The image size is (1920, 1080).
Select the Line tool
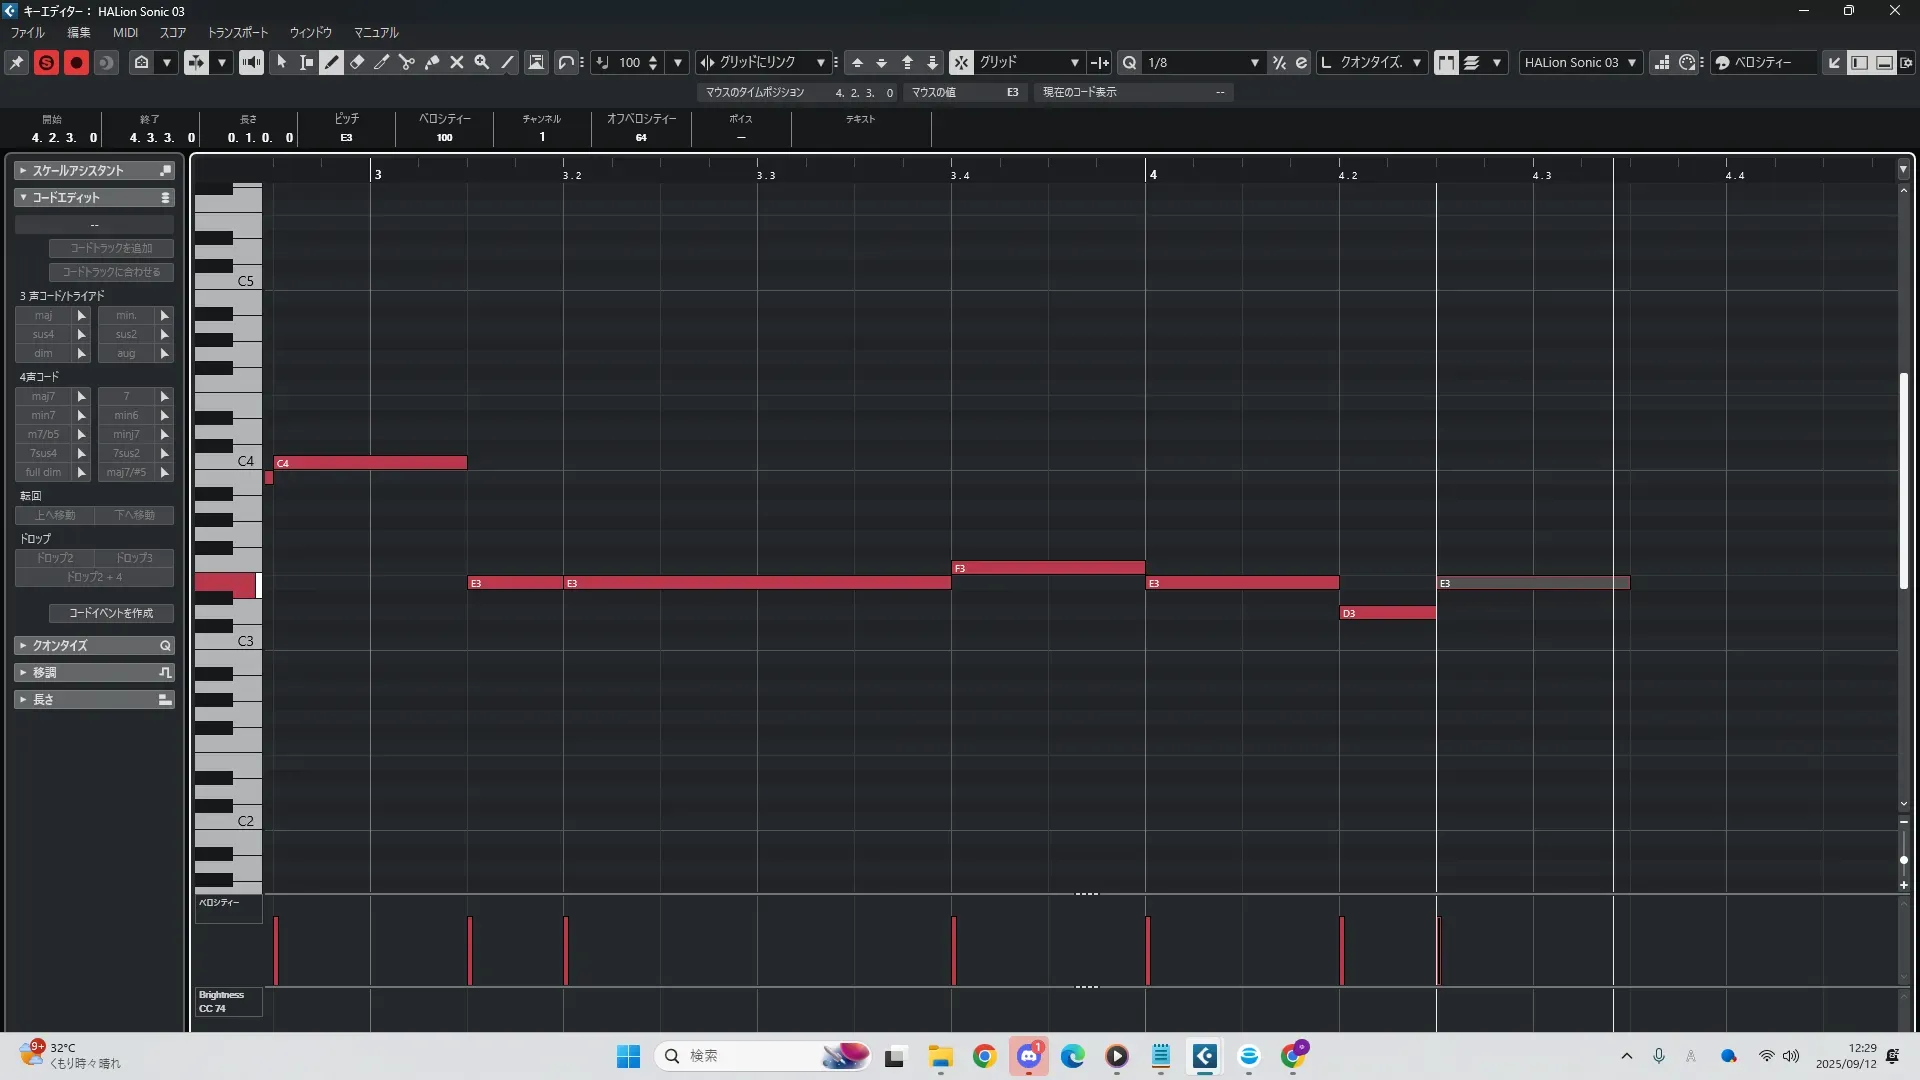[507, 62]
